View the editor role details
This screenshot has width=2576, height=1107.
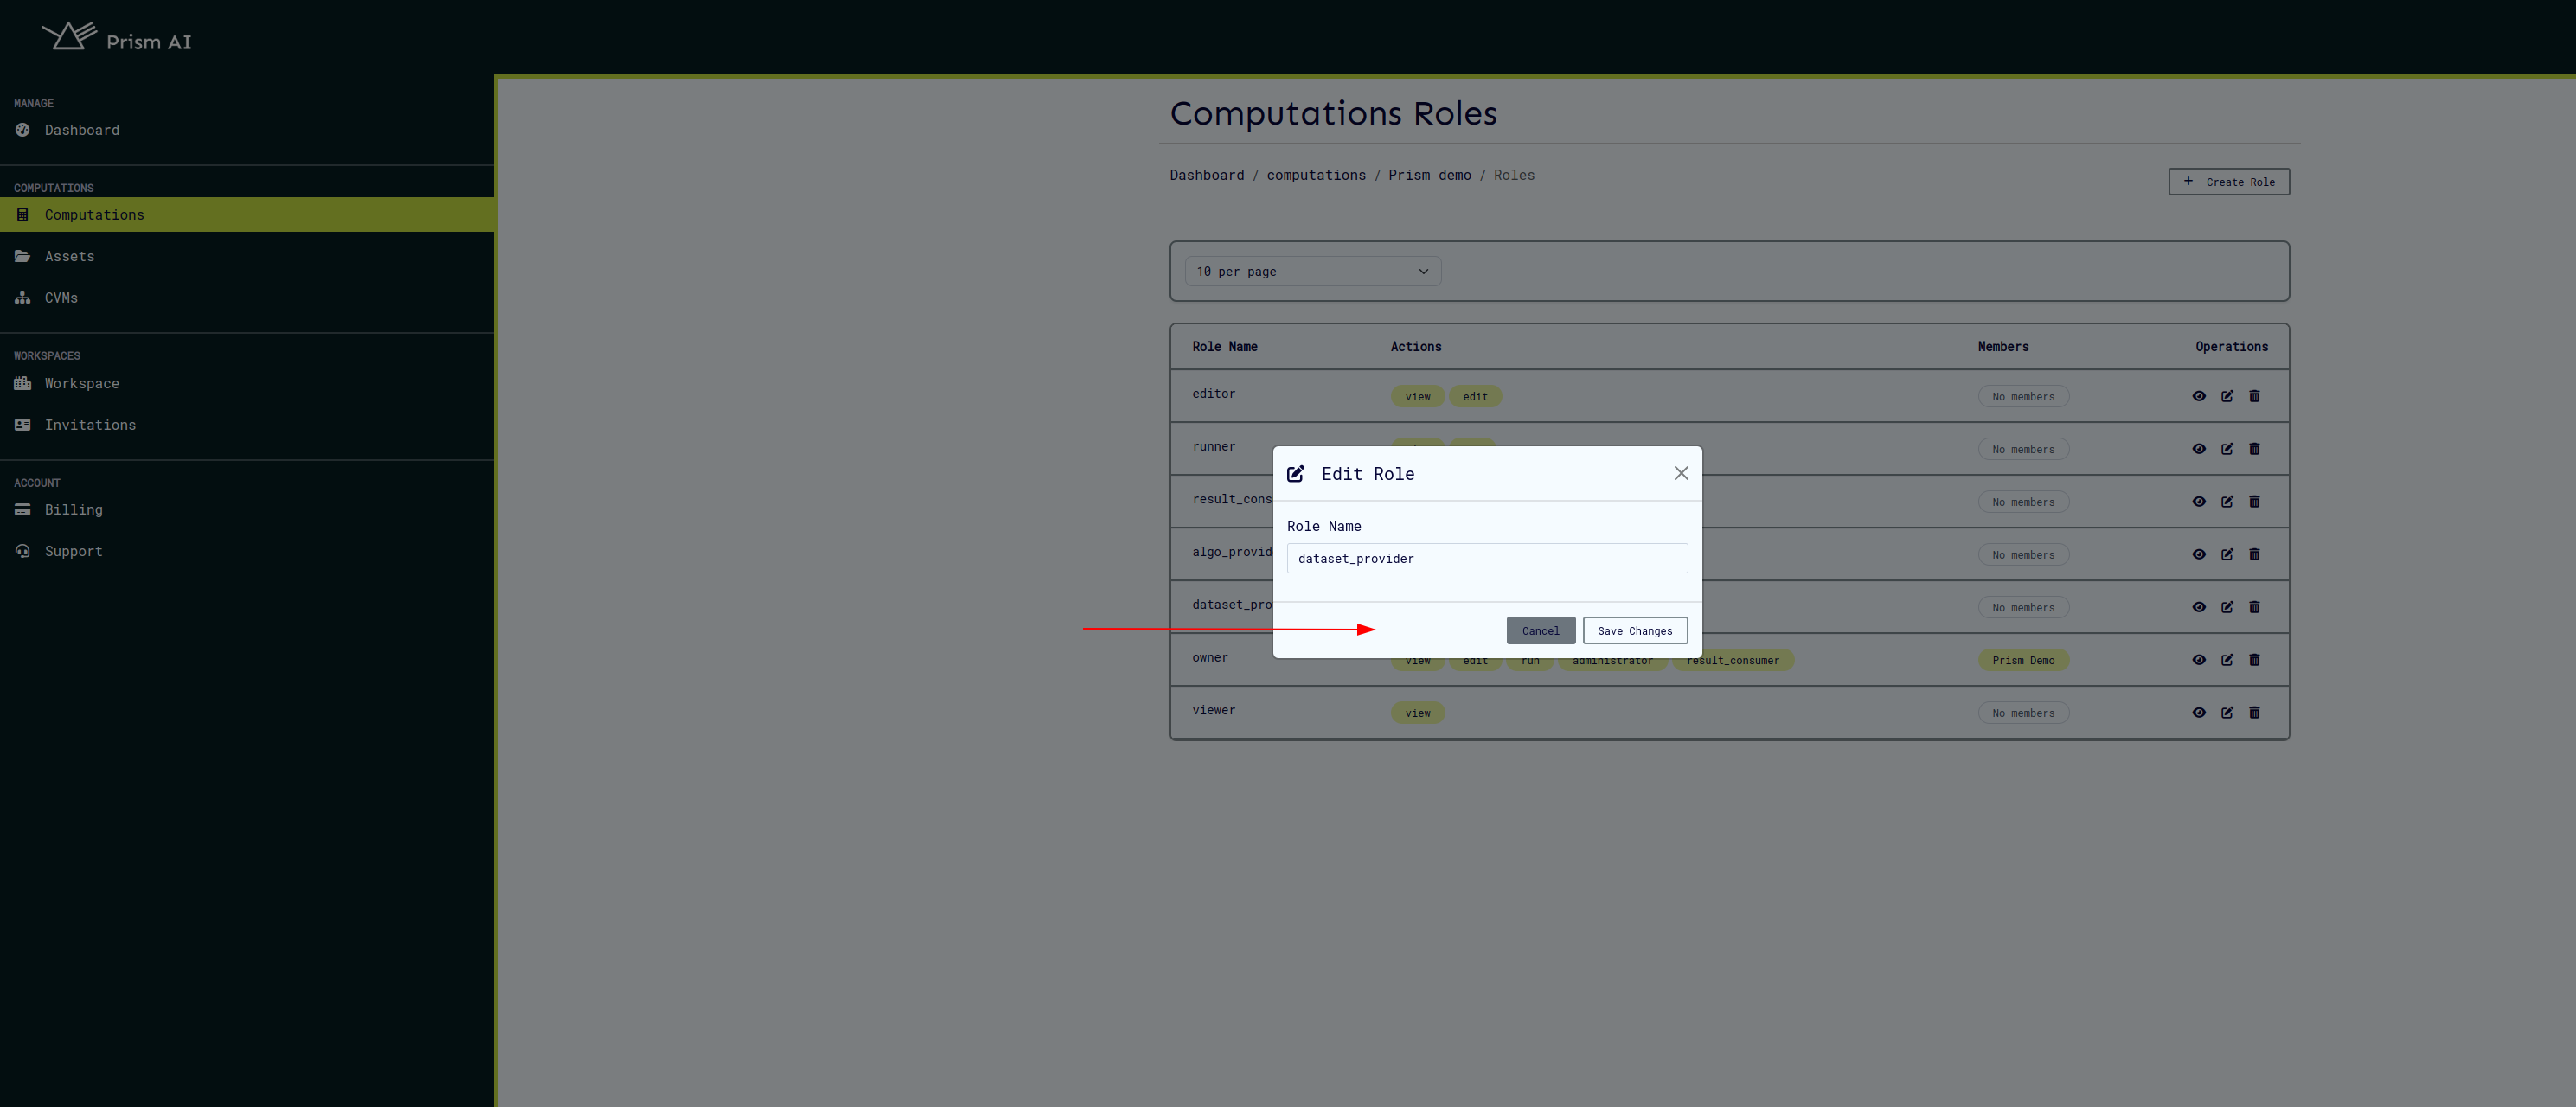(2198, 396)
